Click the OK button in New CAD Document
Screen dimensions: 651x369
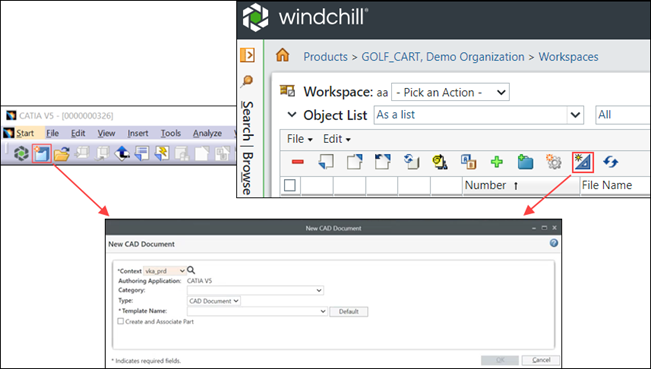tap(500, 360)
